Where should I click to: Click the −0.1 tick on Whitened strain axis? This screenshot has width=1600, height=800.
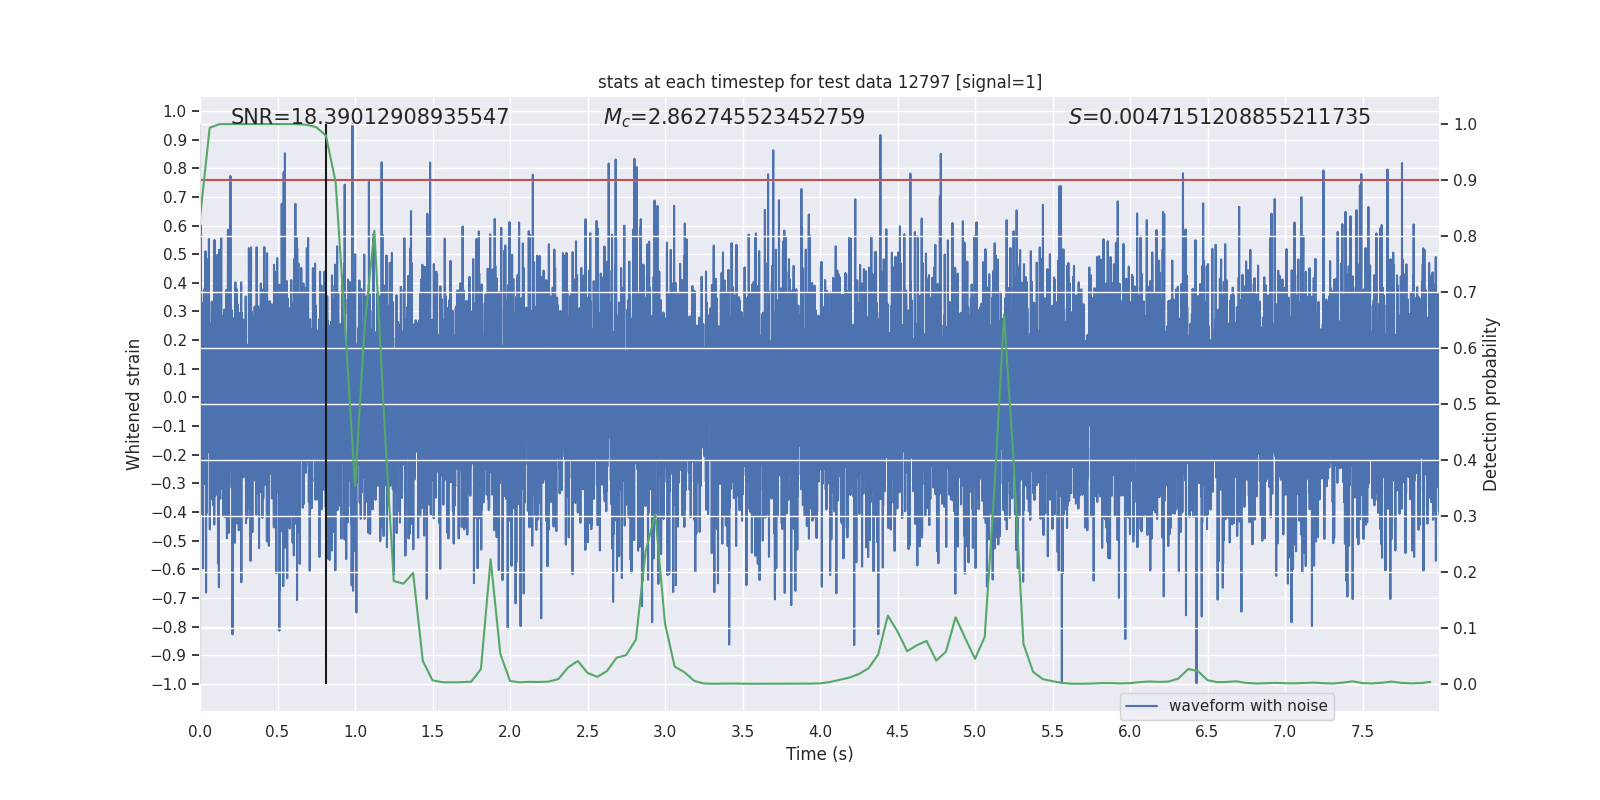(x=170, y=426)
